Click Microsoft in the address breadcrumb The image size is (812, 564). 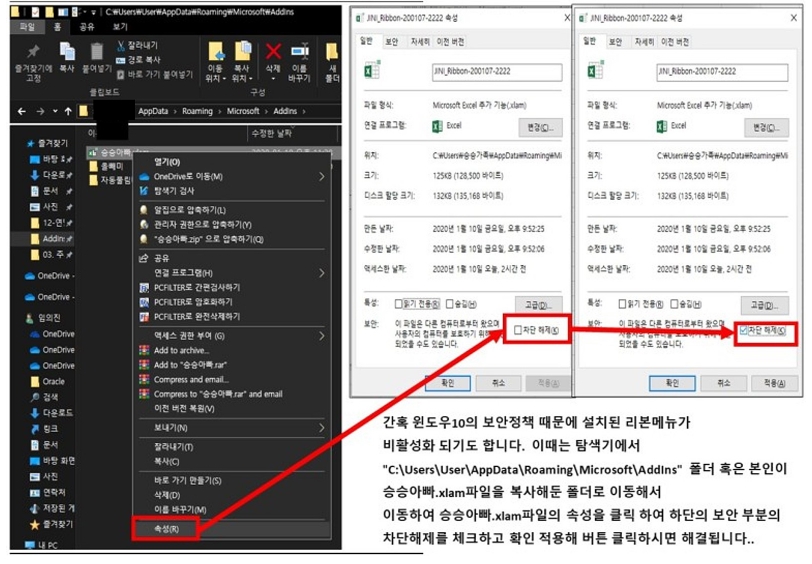pos(243,111)
